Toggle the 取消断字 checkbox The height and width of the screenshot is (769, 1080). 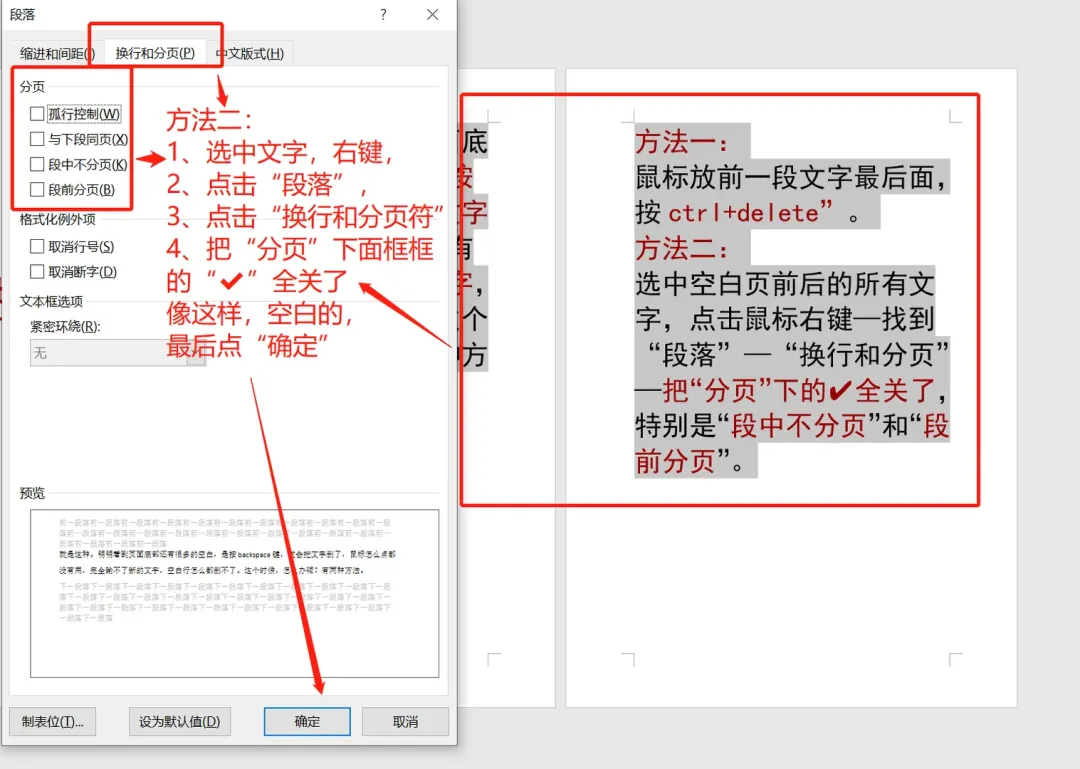[x=37, y=272]
